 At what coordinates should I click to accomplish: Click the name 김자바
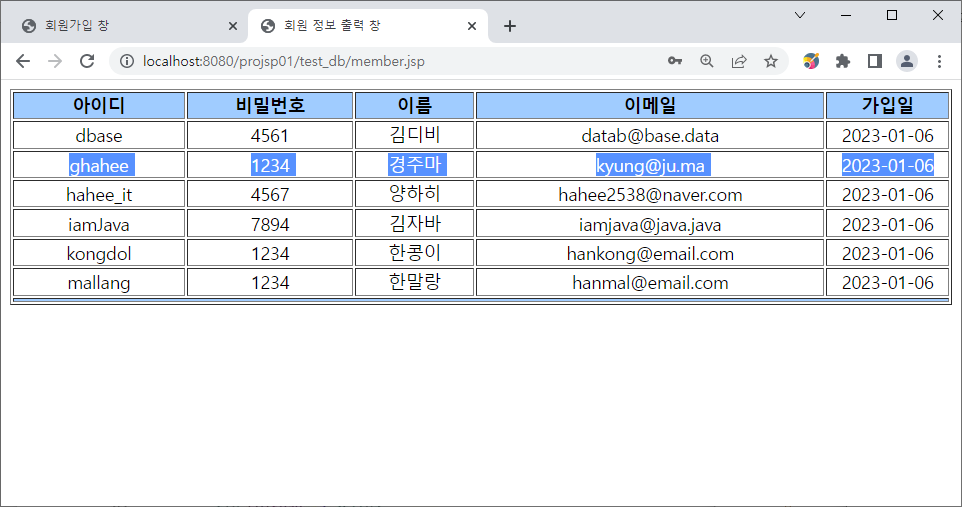(415, 223)
